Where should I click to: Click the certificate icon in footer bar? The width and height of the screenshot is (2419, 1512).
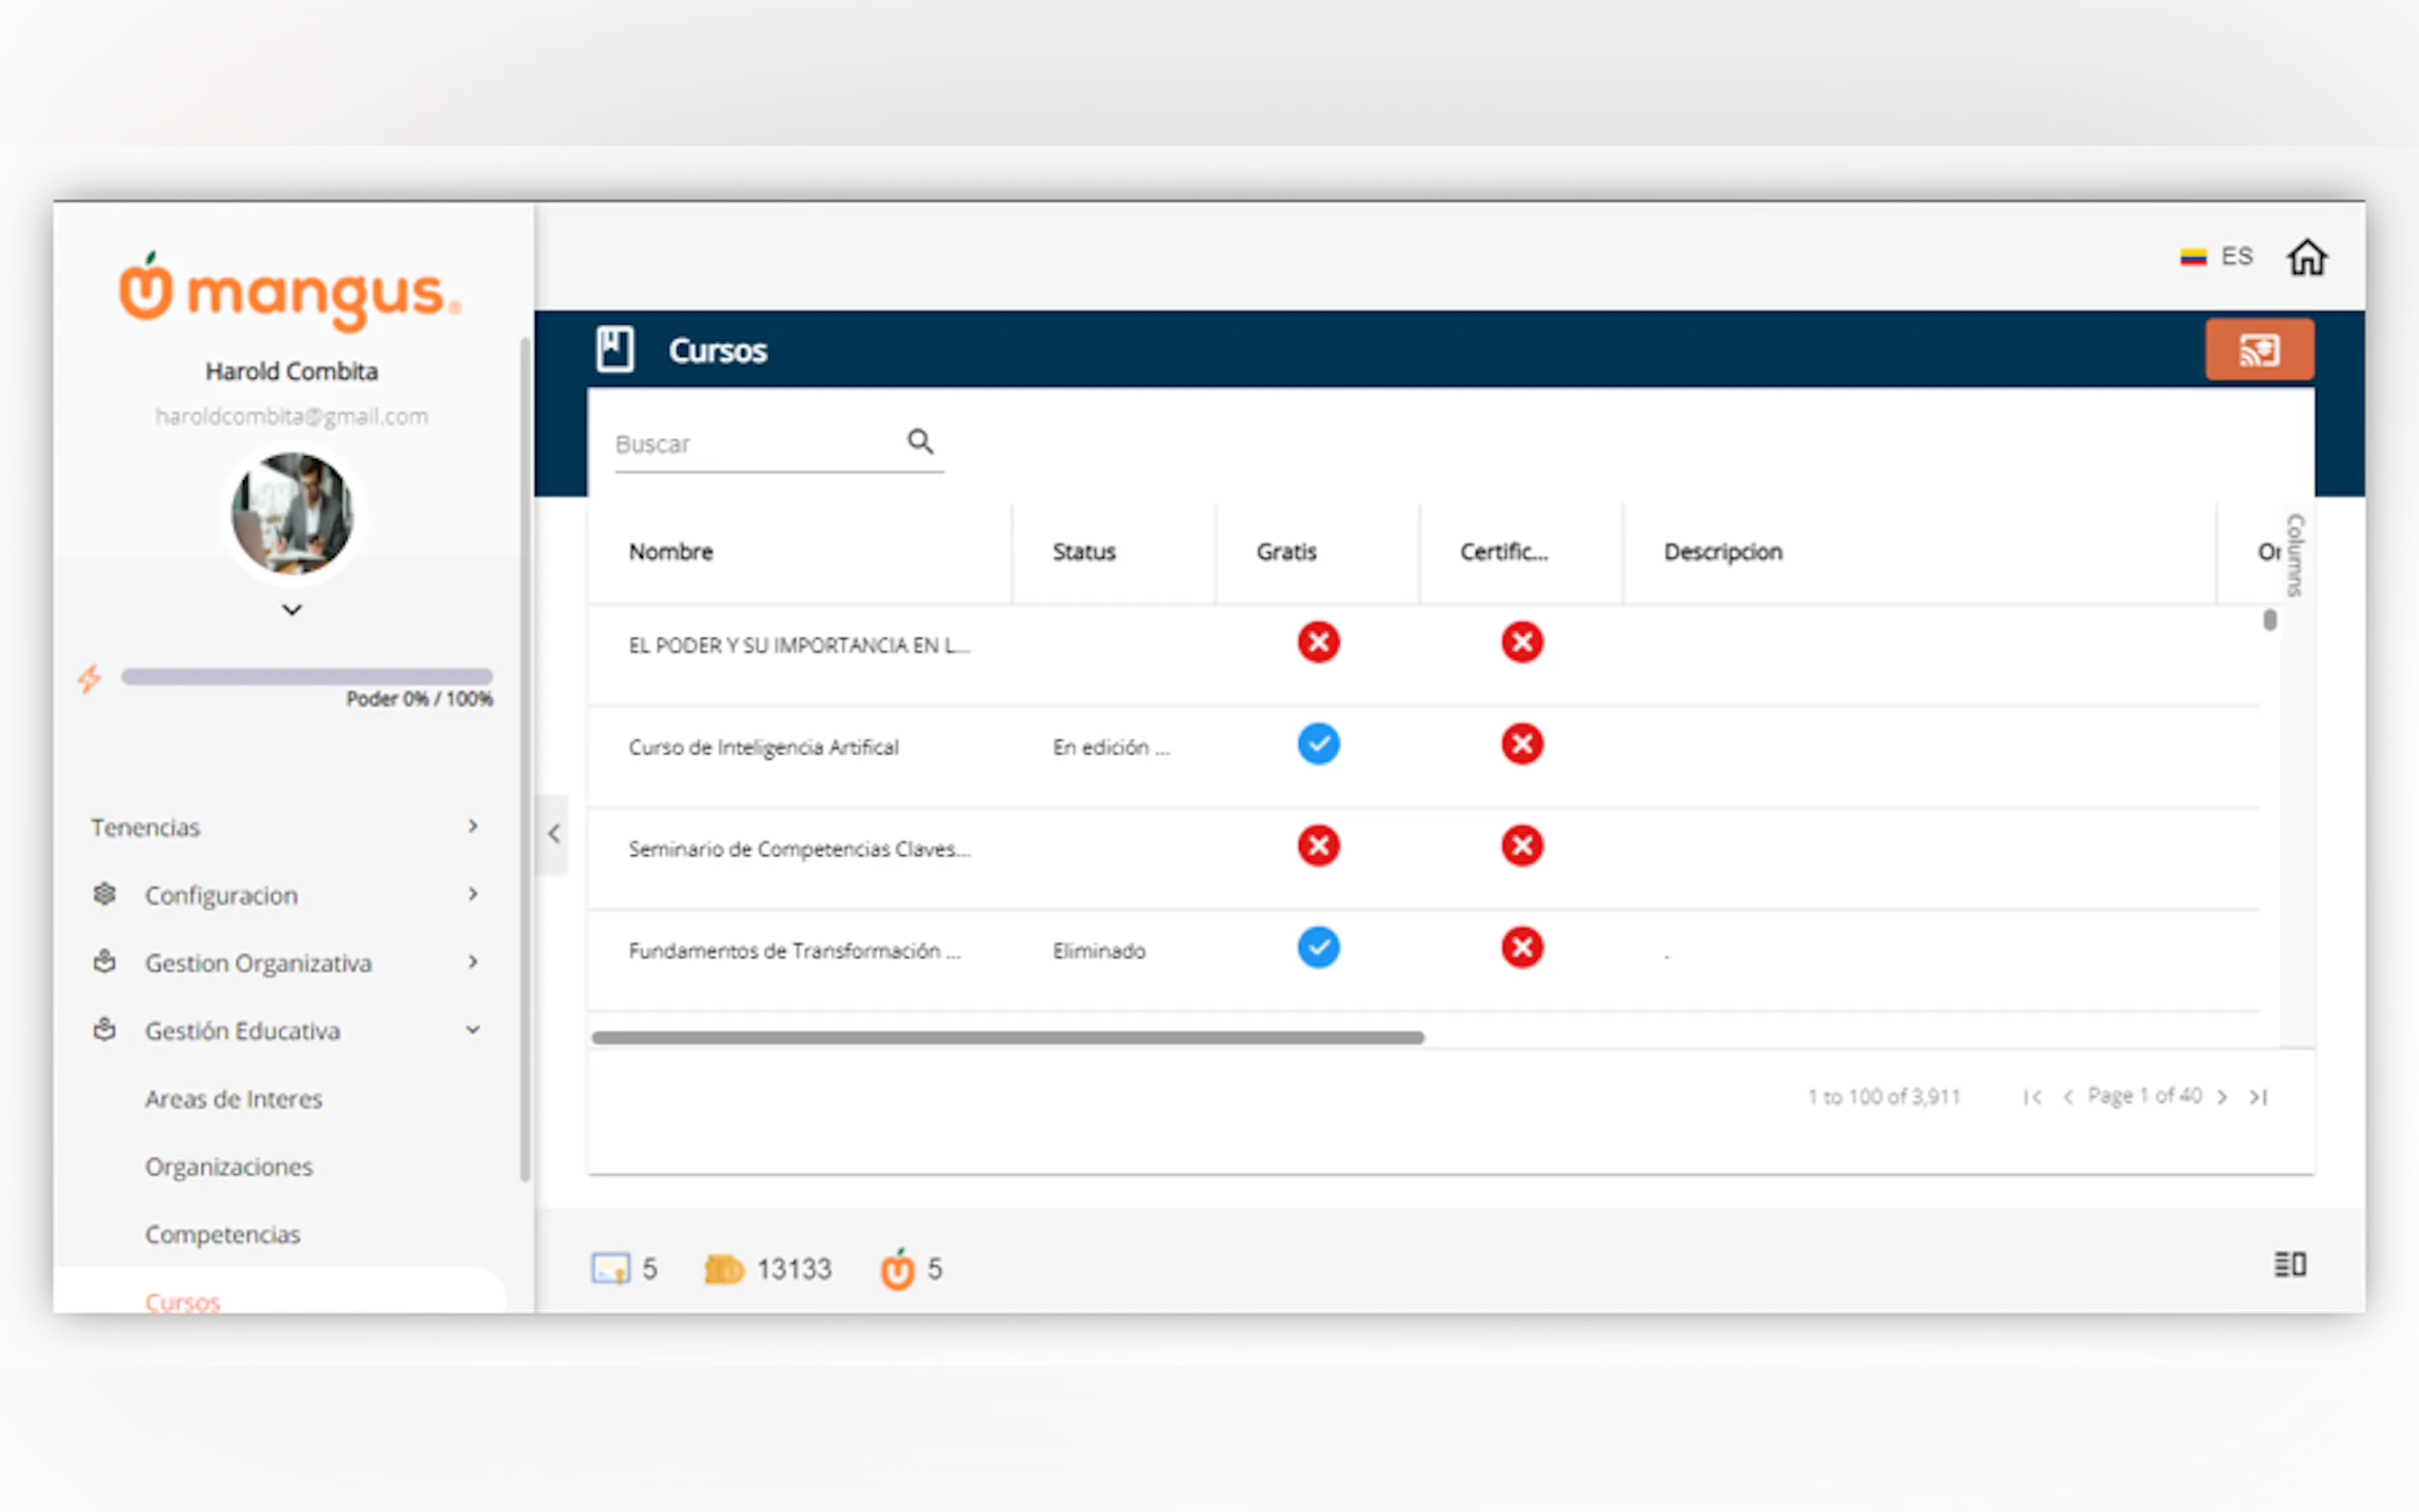610,1269
